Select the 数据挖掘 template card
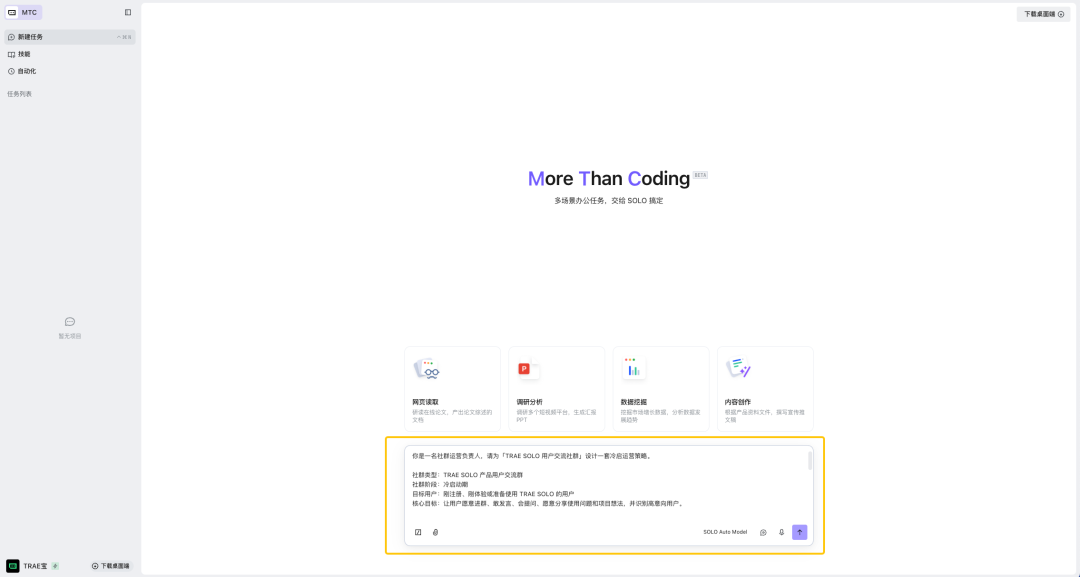Screen dimensions: 1080x577 tap(661, 389)
